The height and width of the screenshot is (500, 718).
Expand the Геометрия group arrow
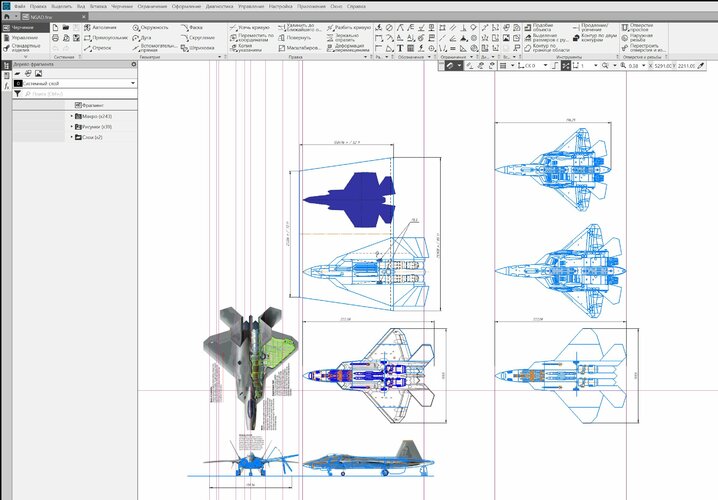point(219,57)
